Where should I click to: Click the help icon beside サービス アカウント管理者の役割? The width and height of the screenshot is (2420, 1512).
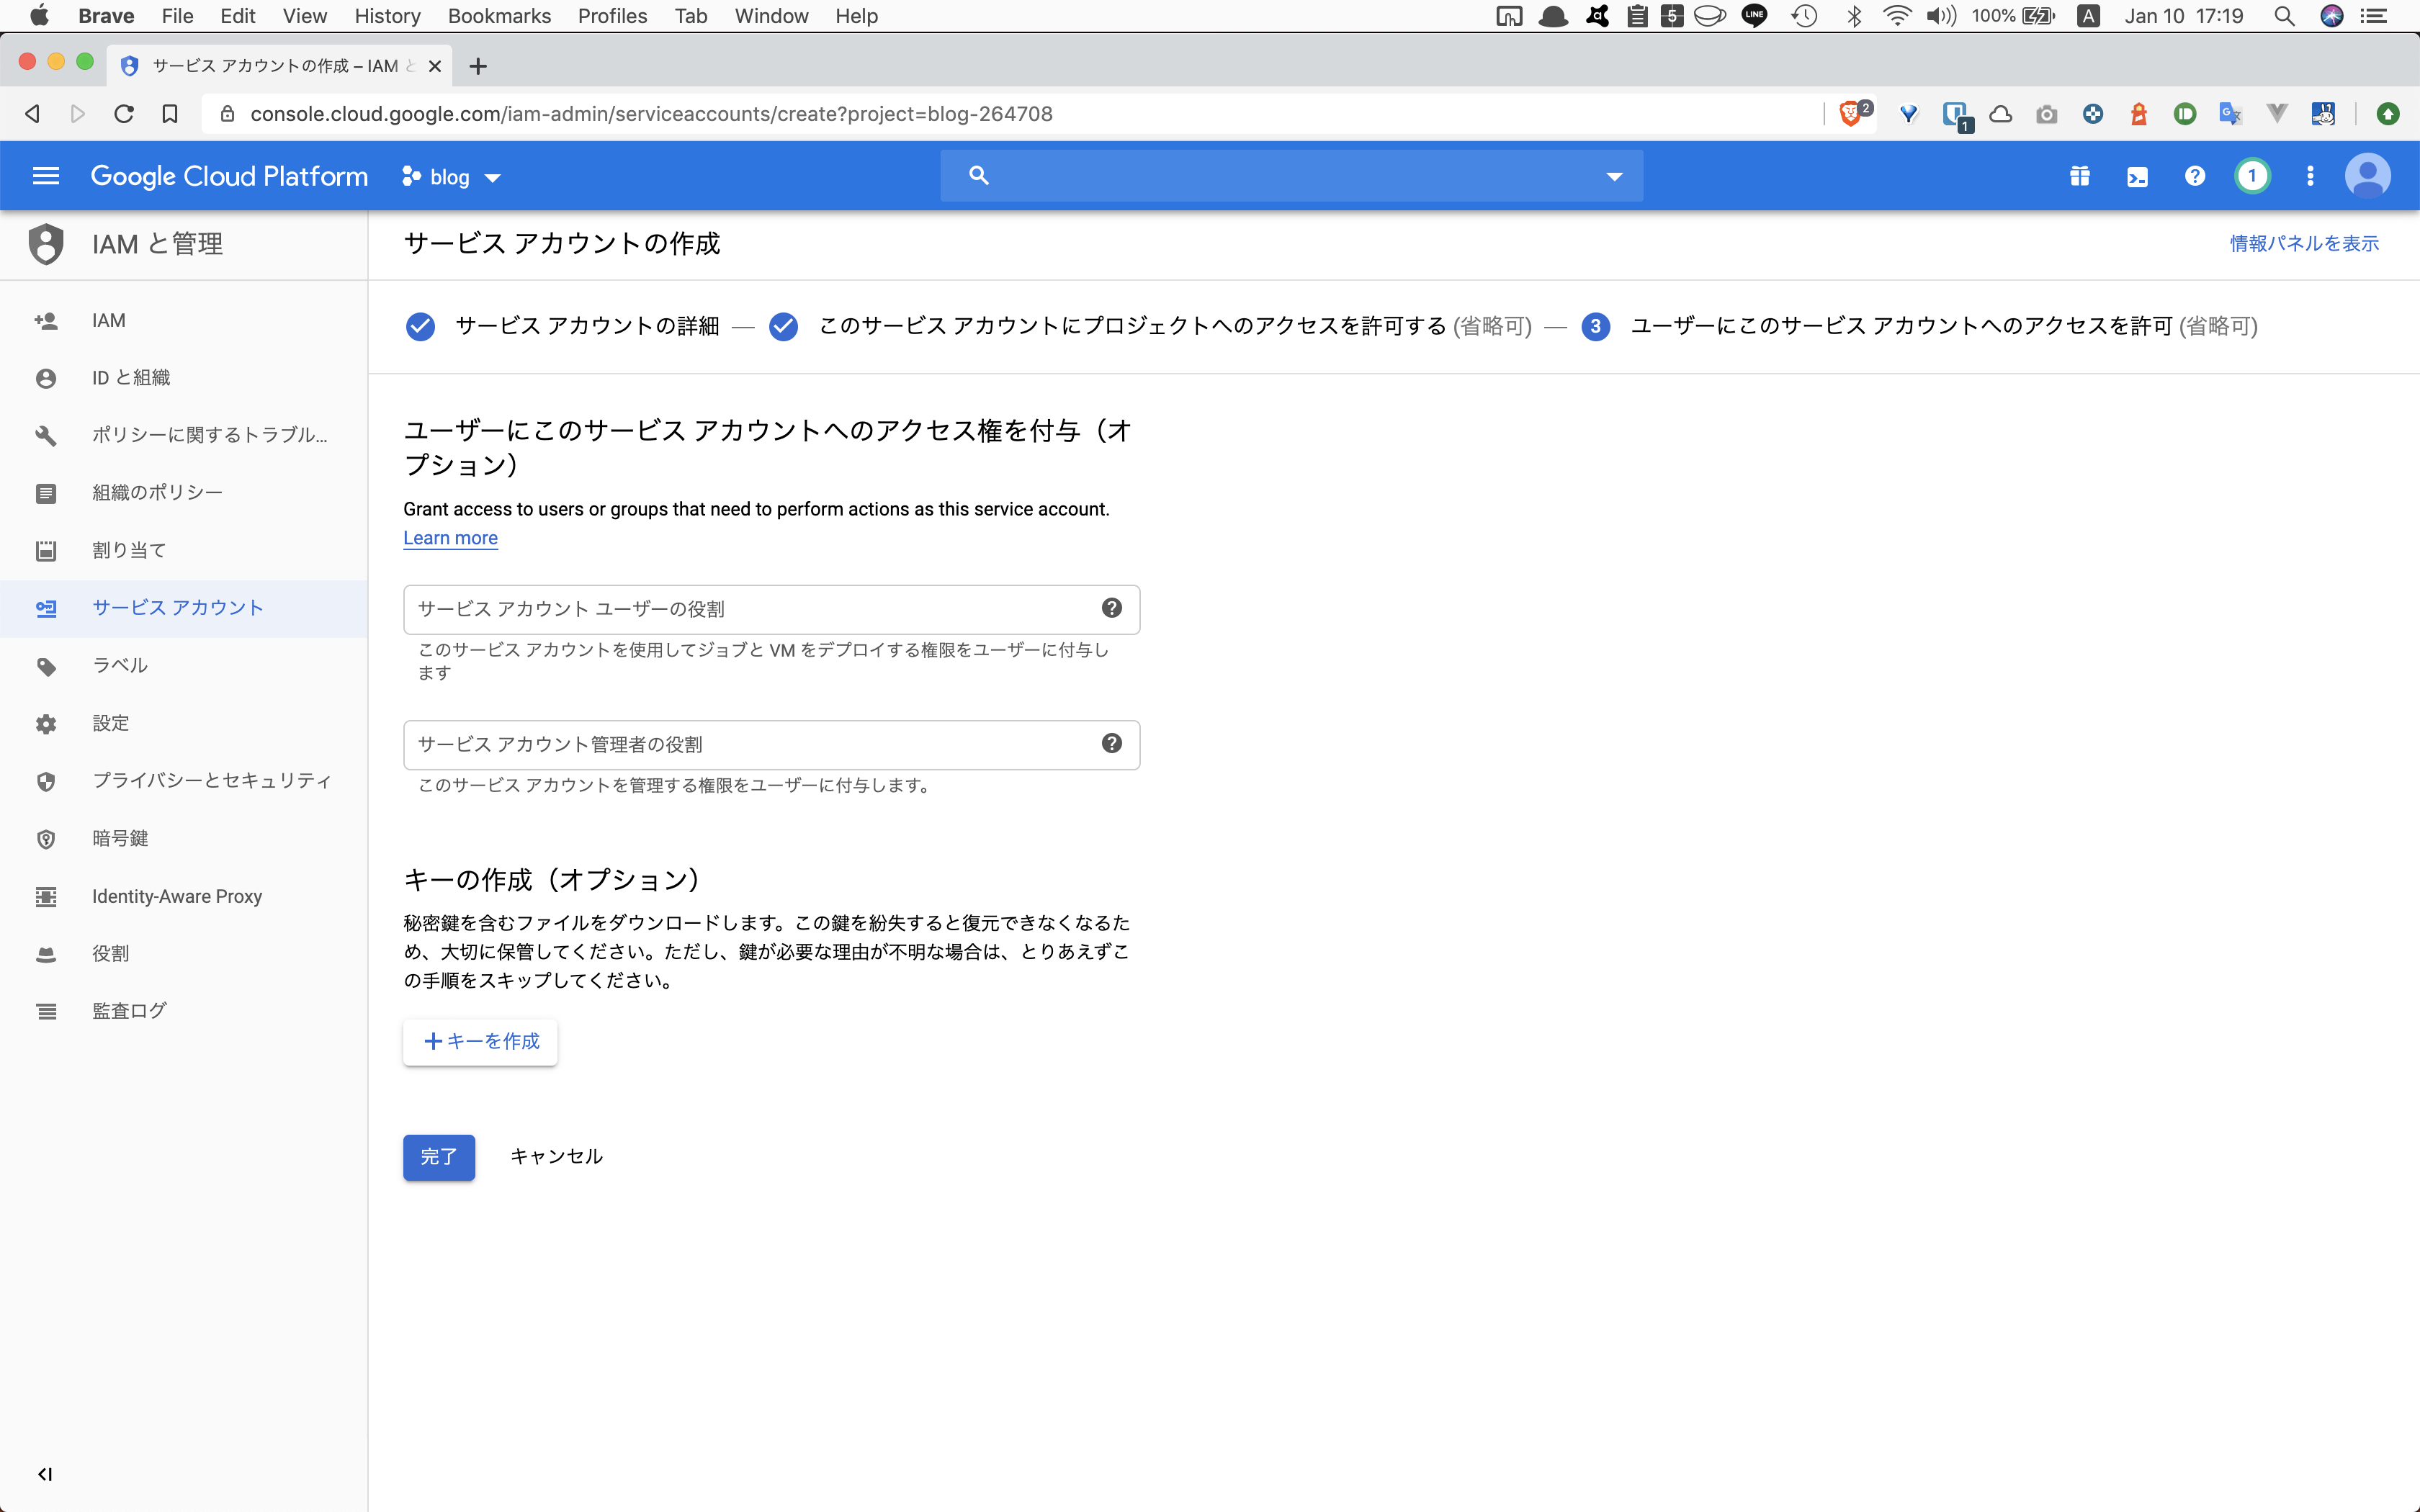[x=1112, y=743]
